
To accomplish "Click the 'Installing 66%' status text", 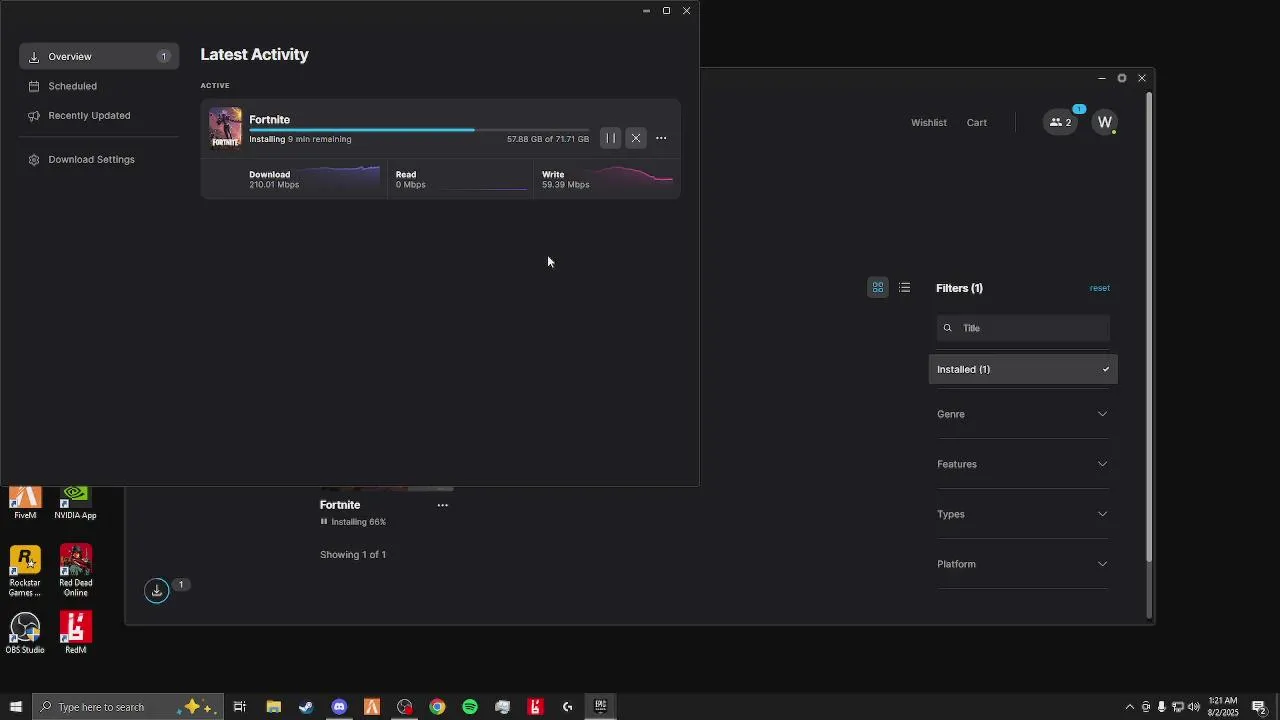I will click(x=358, y=522).
